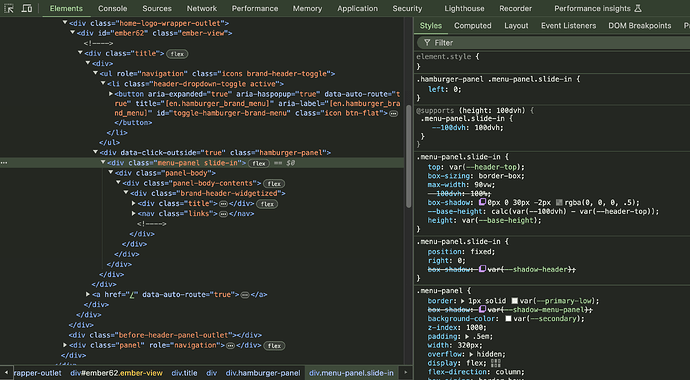Click the rgba(0, 0, 0, .5) color swatch
Screen dimensions: 690x380
coord(559,203)
